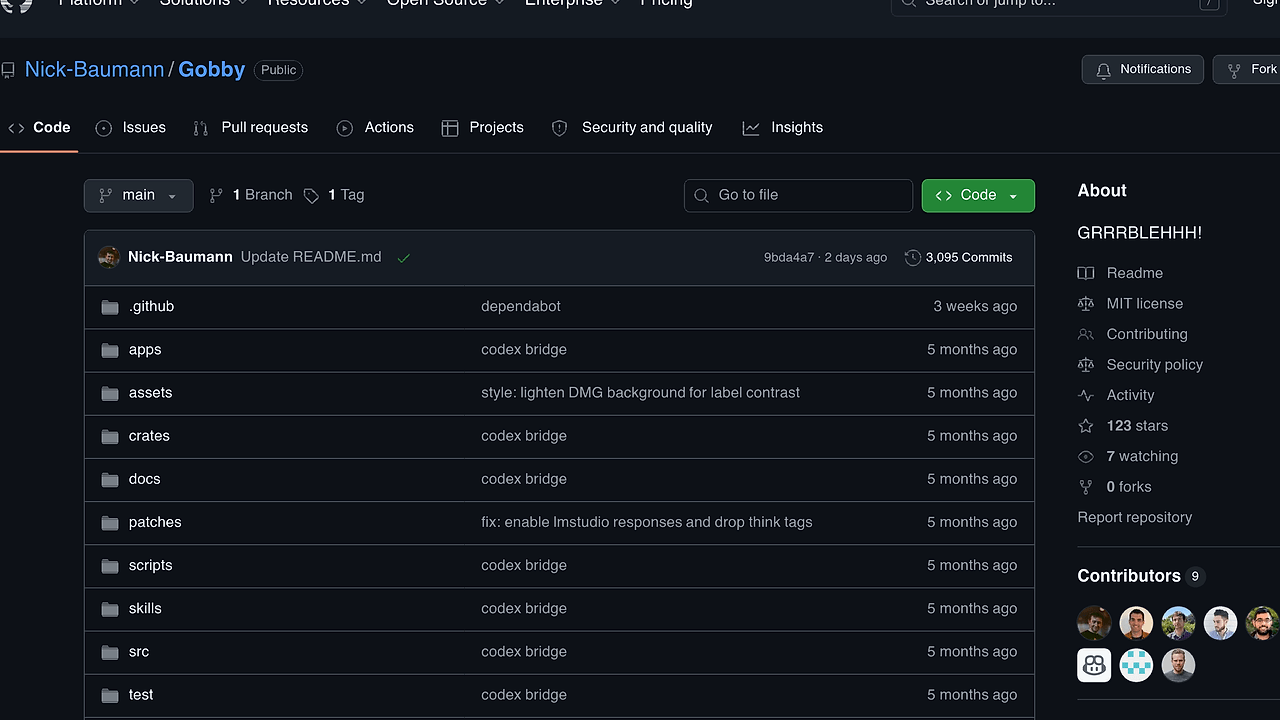Open the apps folder name
Viewport: 1280px width, 720px height.
[145, 350]
